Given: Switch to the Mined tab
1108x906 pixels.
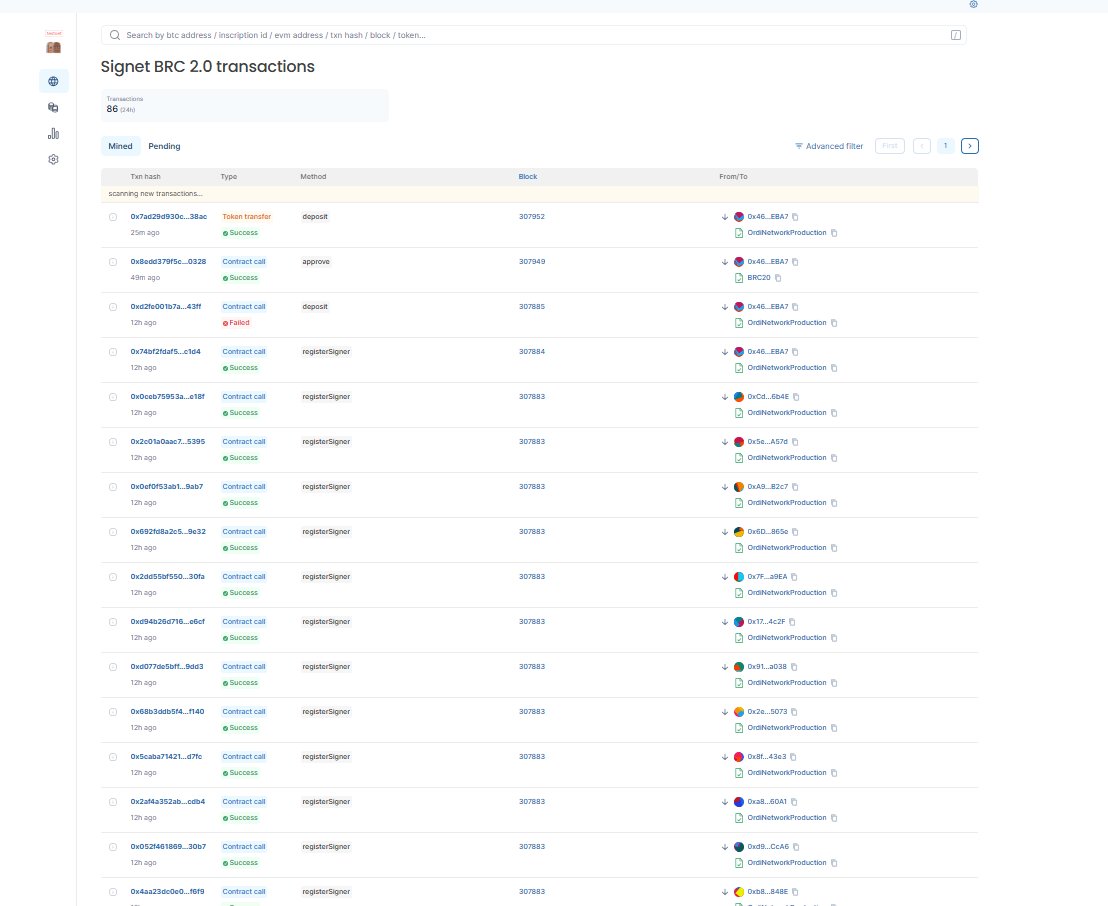Looking at the screenshot, I should coord(120,146).
